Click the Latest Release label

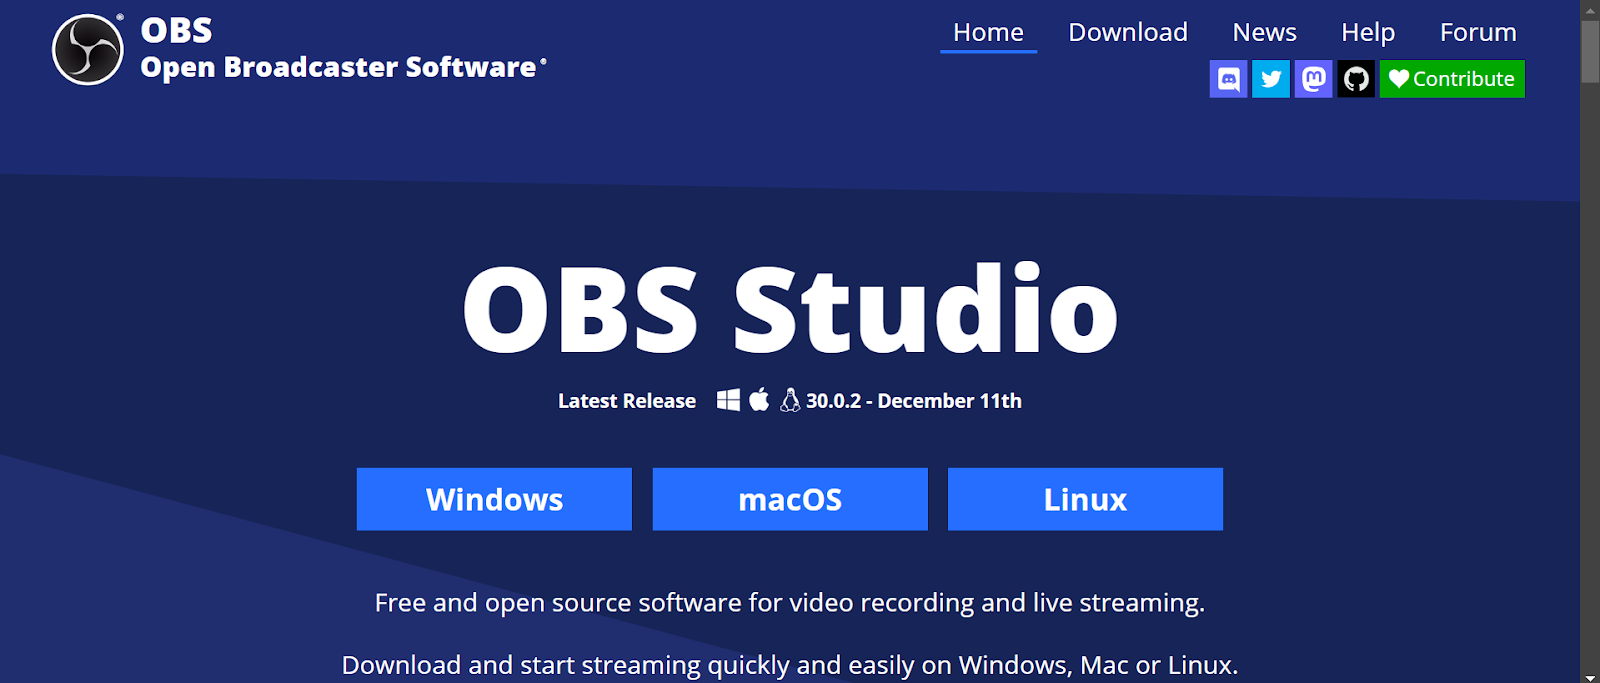point(627,401)
